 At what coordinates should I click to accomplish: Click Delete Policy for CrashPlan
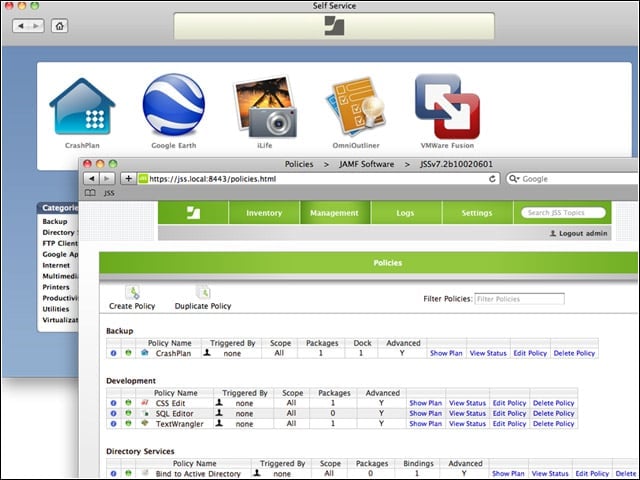click(574, 353)
